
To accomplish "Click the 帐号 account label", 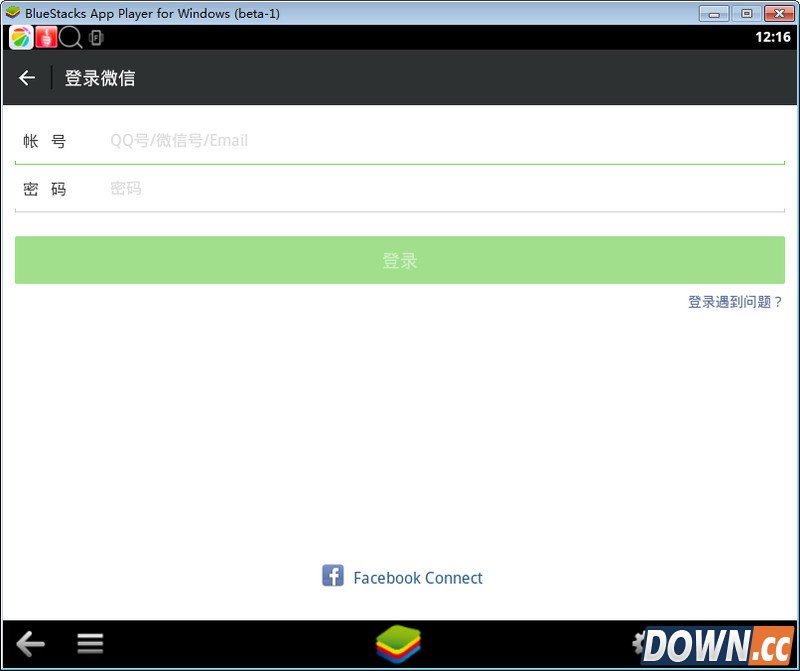I will coord(46,140).
